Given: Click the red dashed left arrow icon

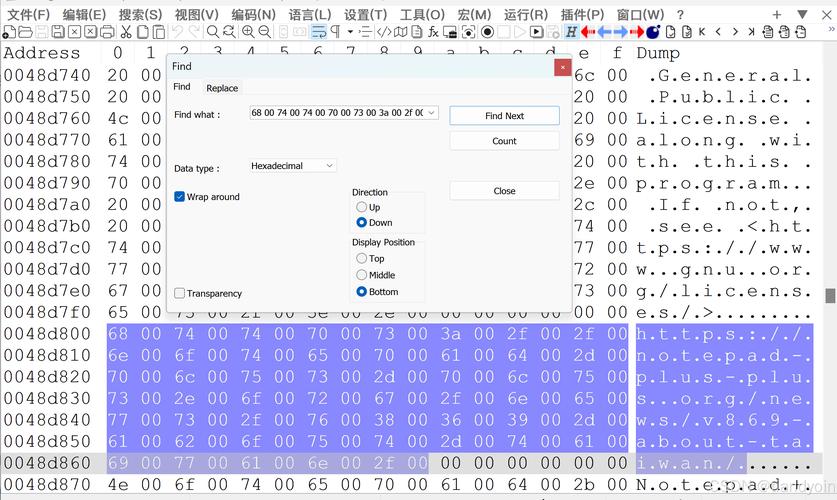Looking at the screenshot, I should click(x=588, y=32).
